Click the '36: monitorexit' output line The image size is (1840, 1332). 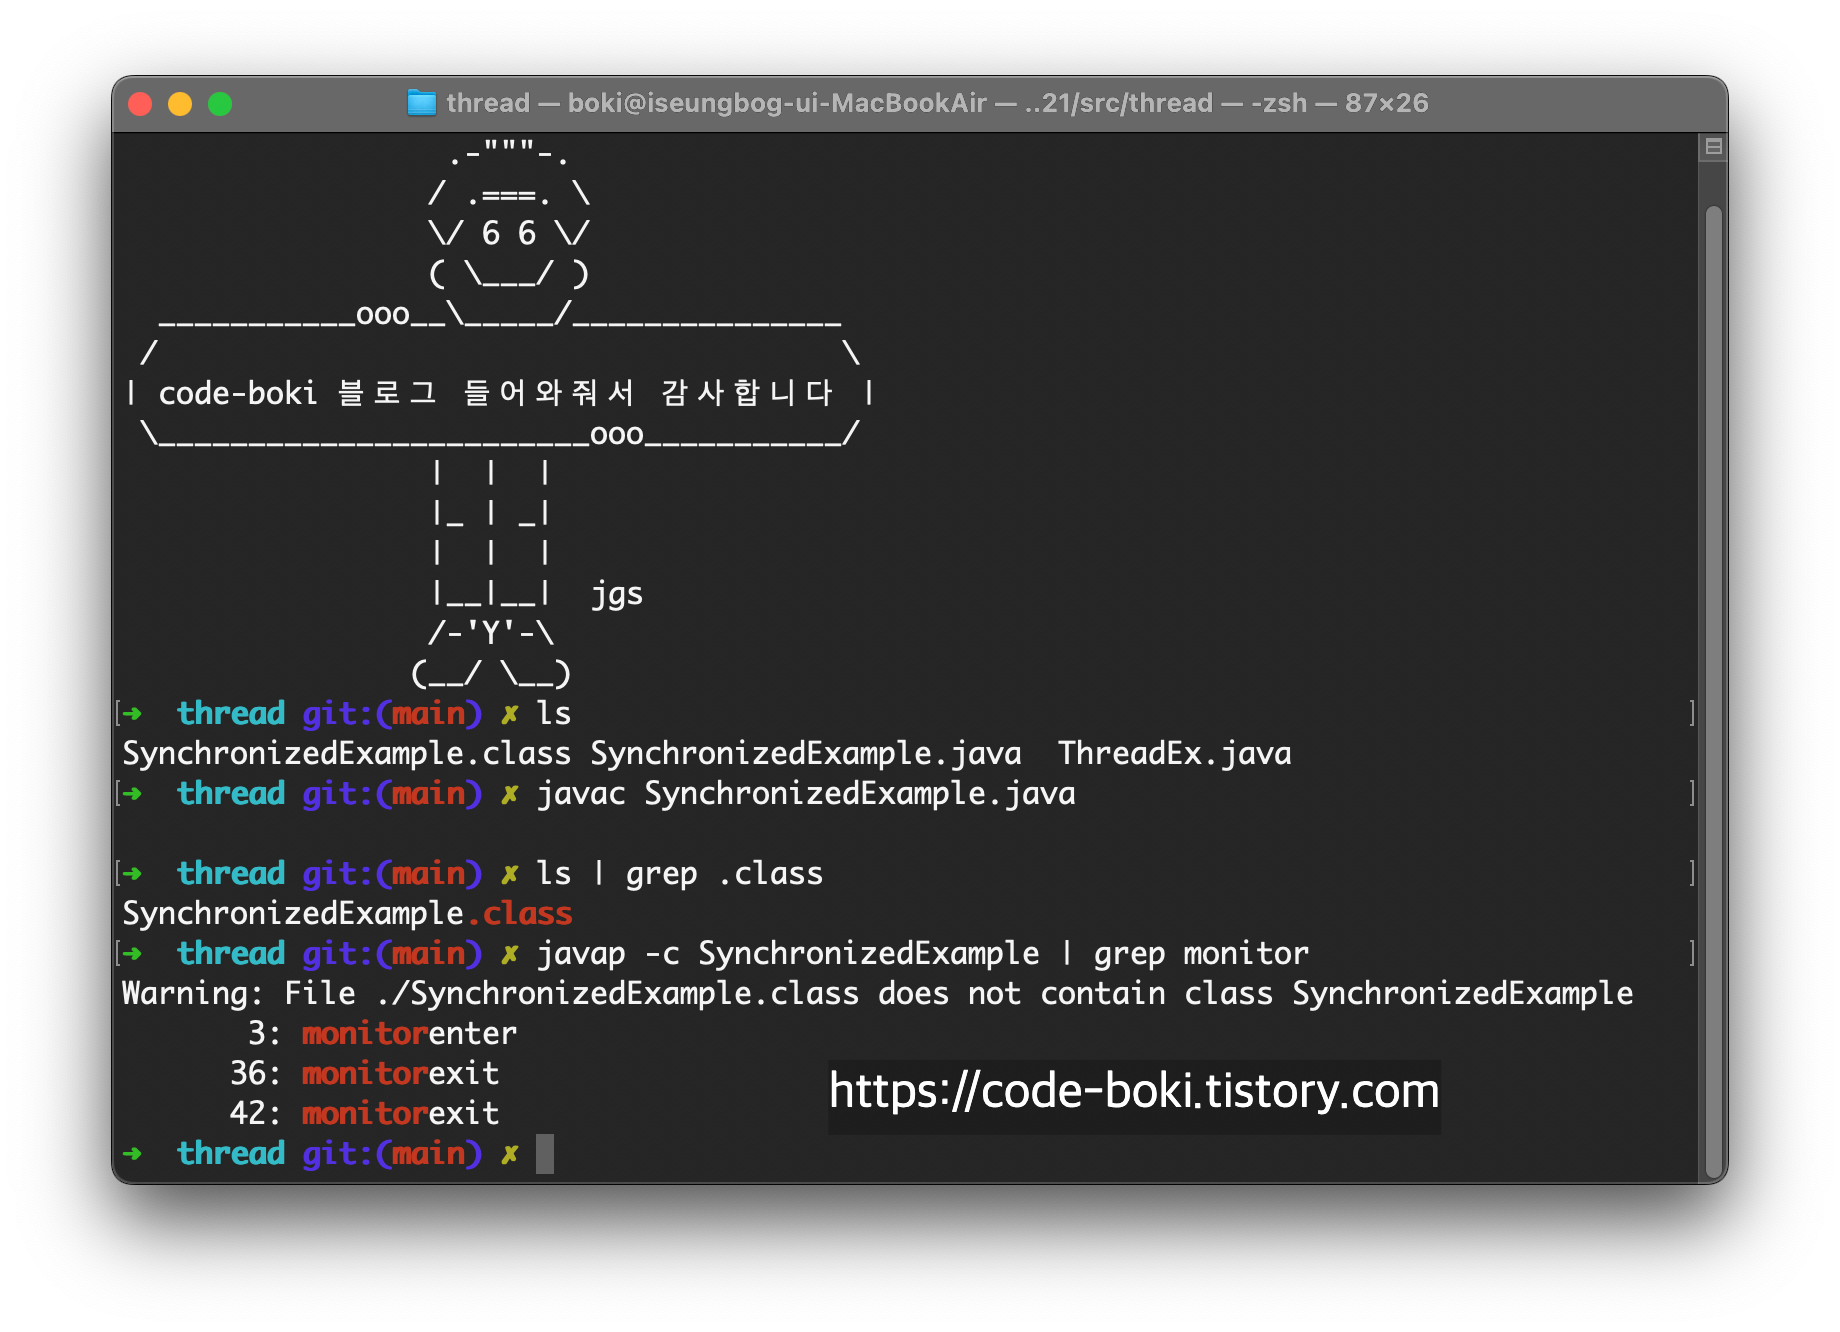(x=364, y=1073)
